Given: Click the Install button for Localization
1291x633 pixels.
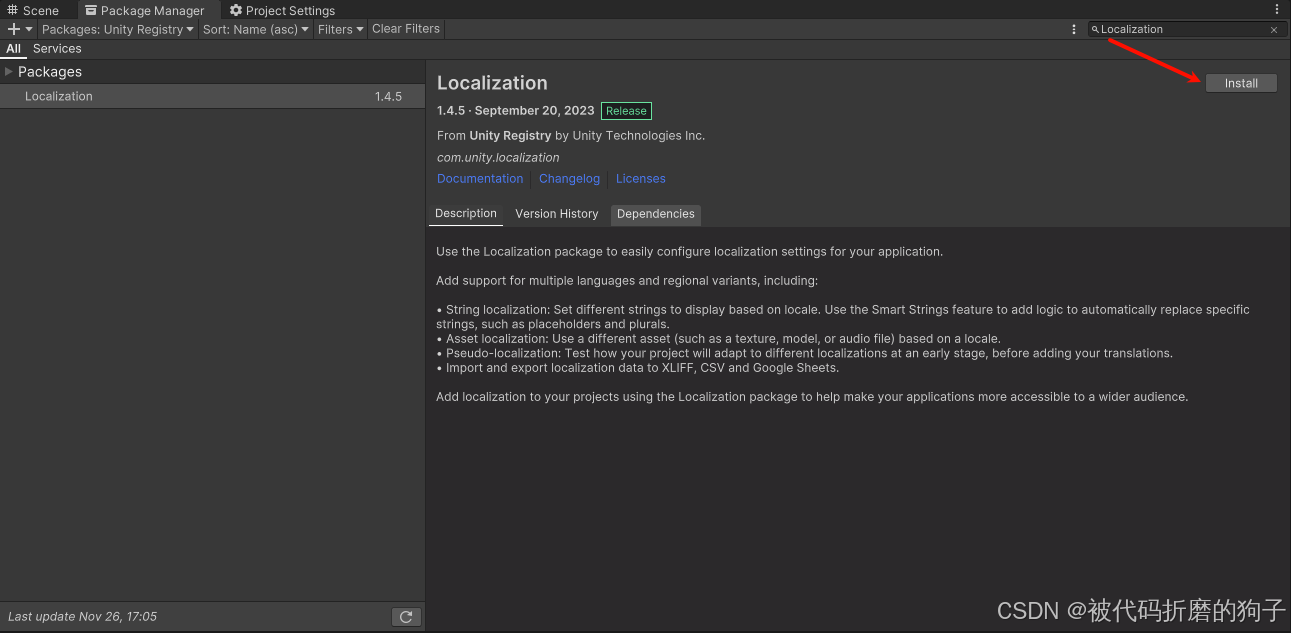Looking at the screenshot, I should [1241, 83].
